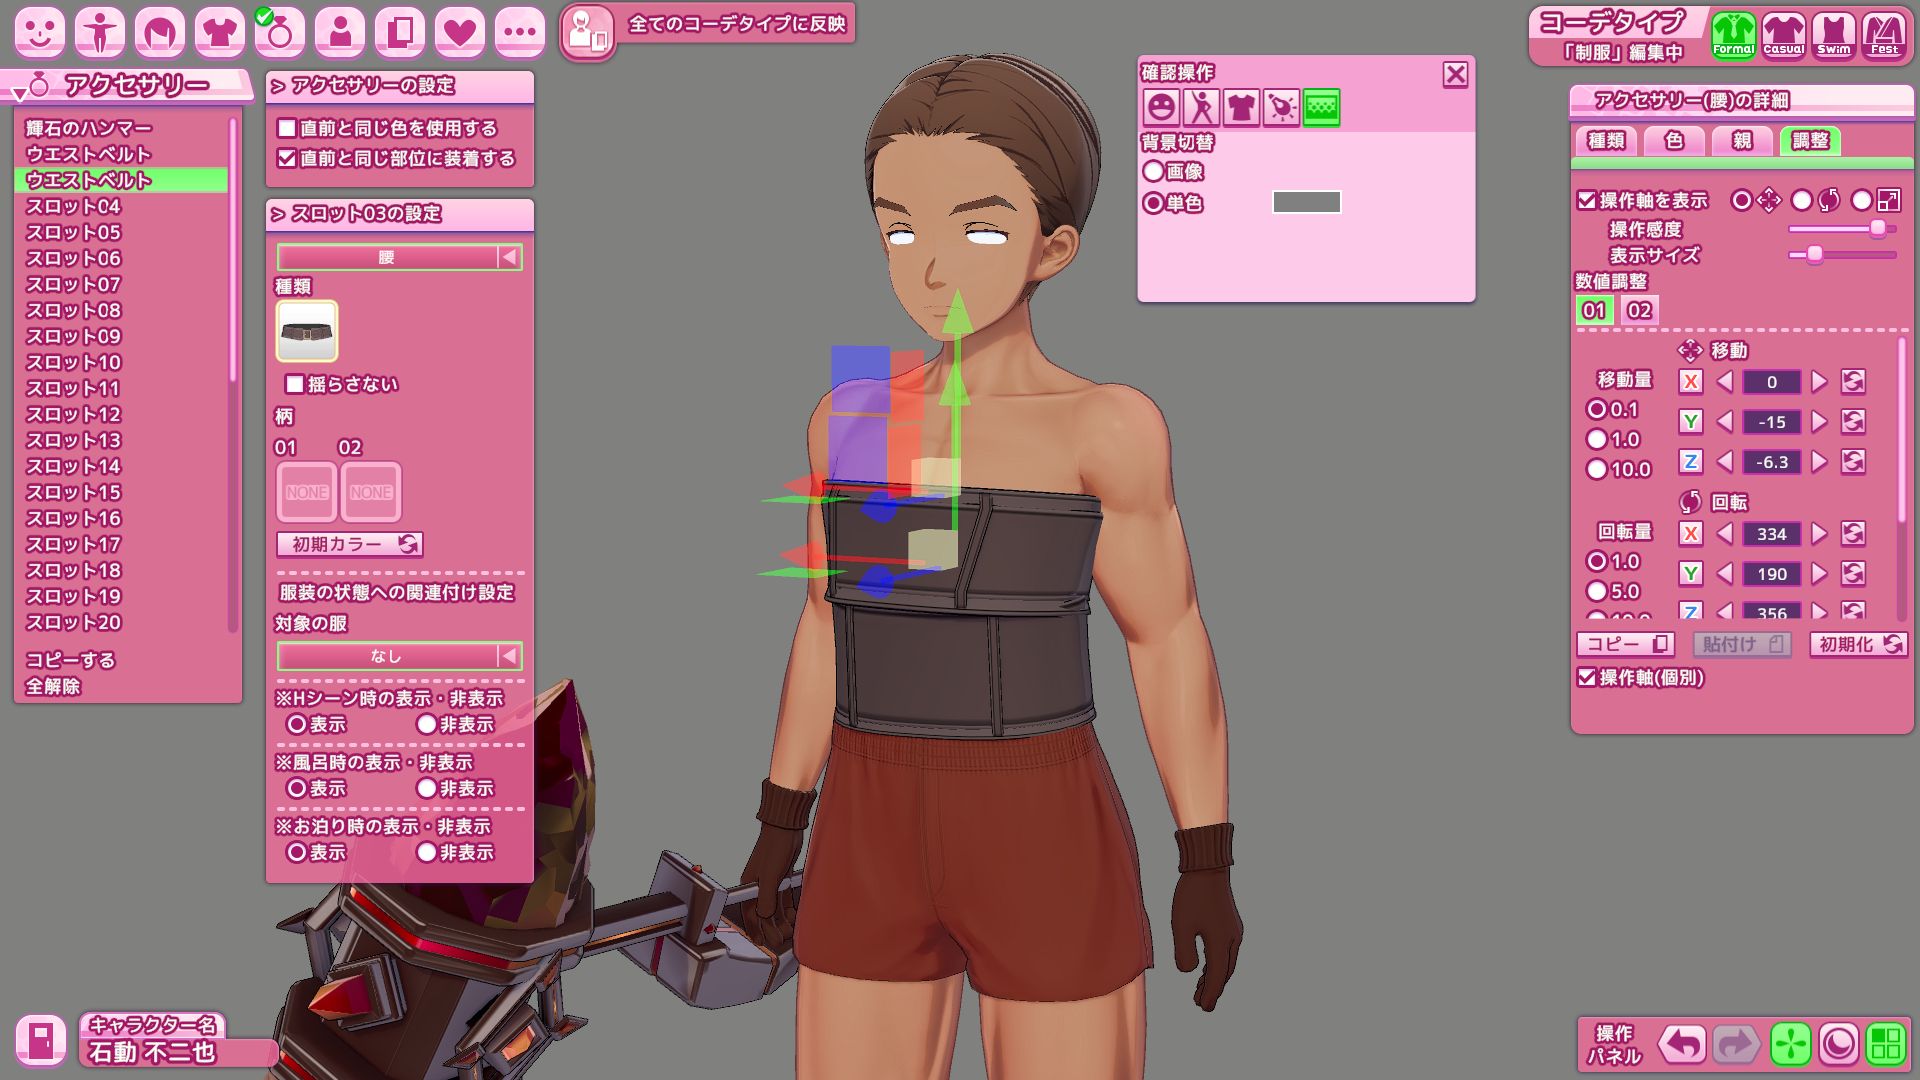Click the コピーする option in slot list

click(x=70, y=660)
